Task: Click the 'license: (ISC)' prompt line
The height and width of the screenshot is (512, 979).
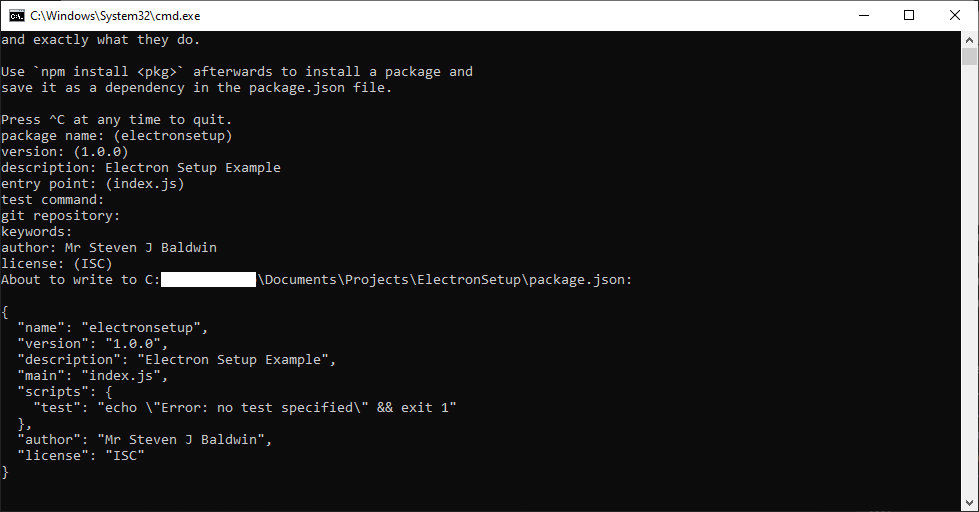Action: pos(57,264)
